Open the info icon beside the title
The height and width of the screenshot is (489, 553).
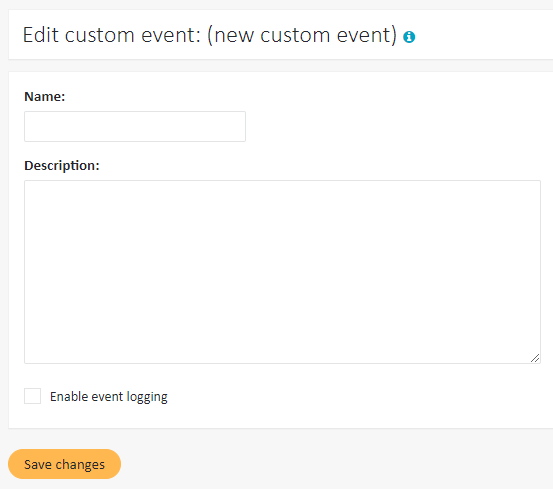pos(409,37)
